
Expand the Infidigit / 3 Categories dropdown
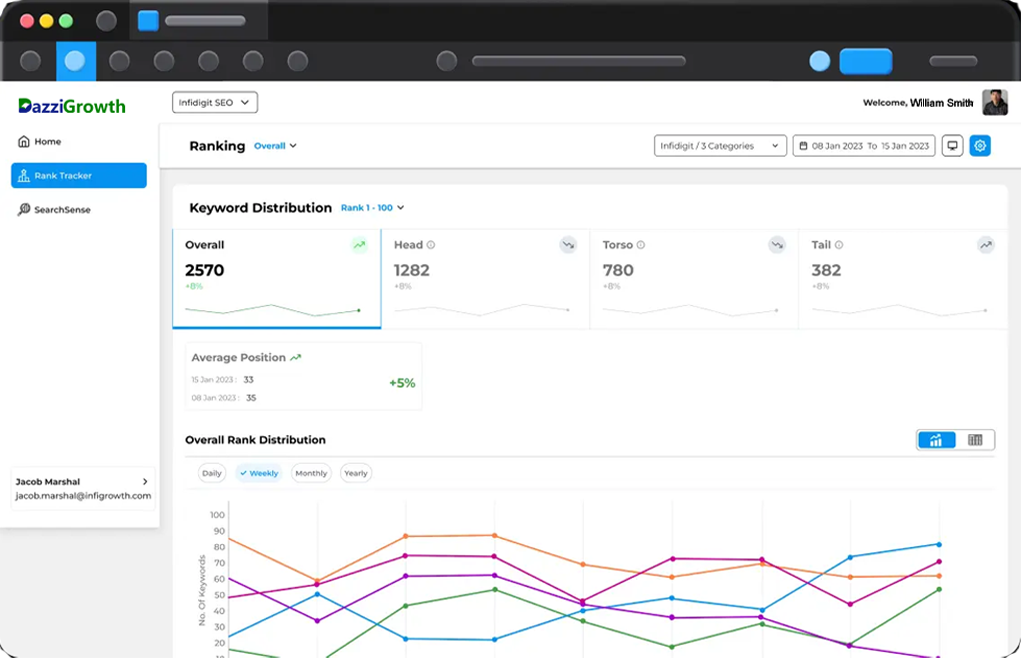(719, 146)
